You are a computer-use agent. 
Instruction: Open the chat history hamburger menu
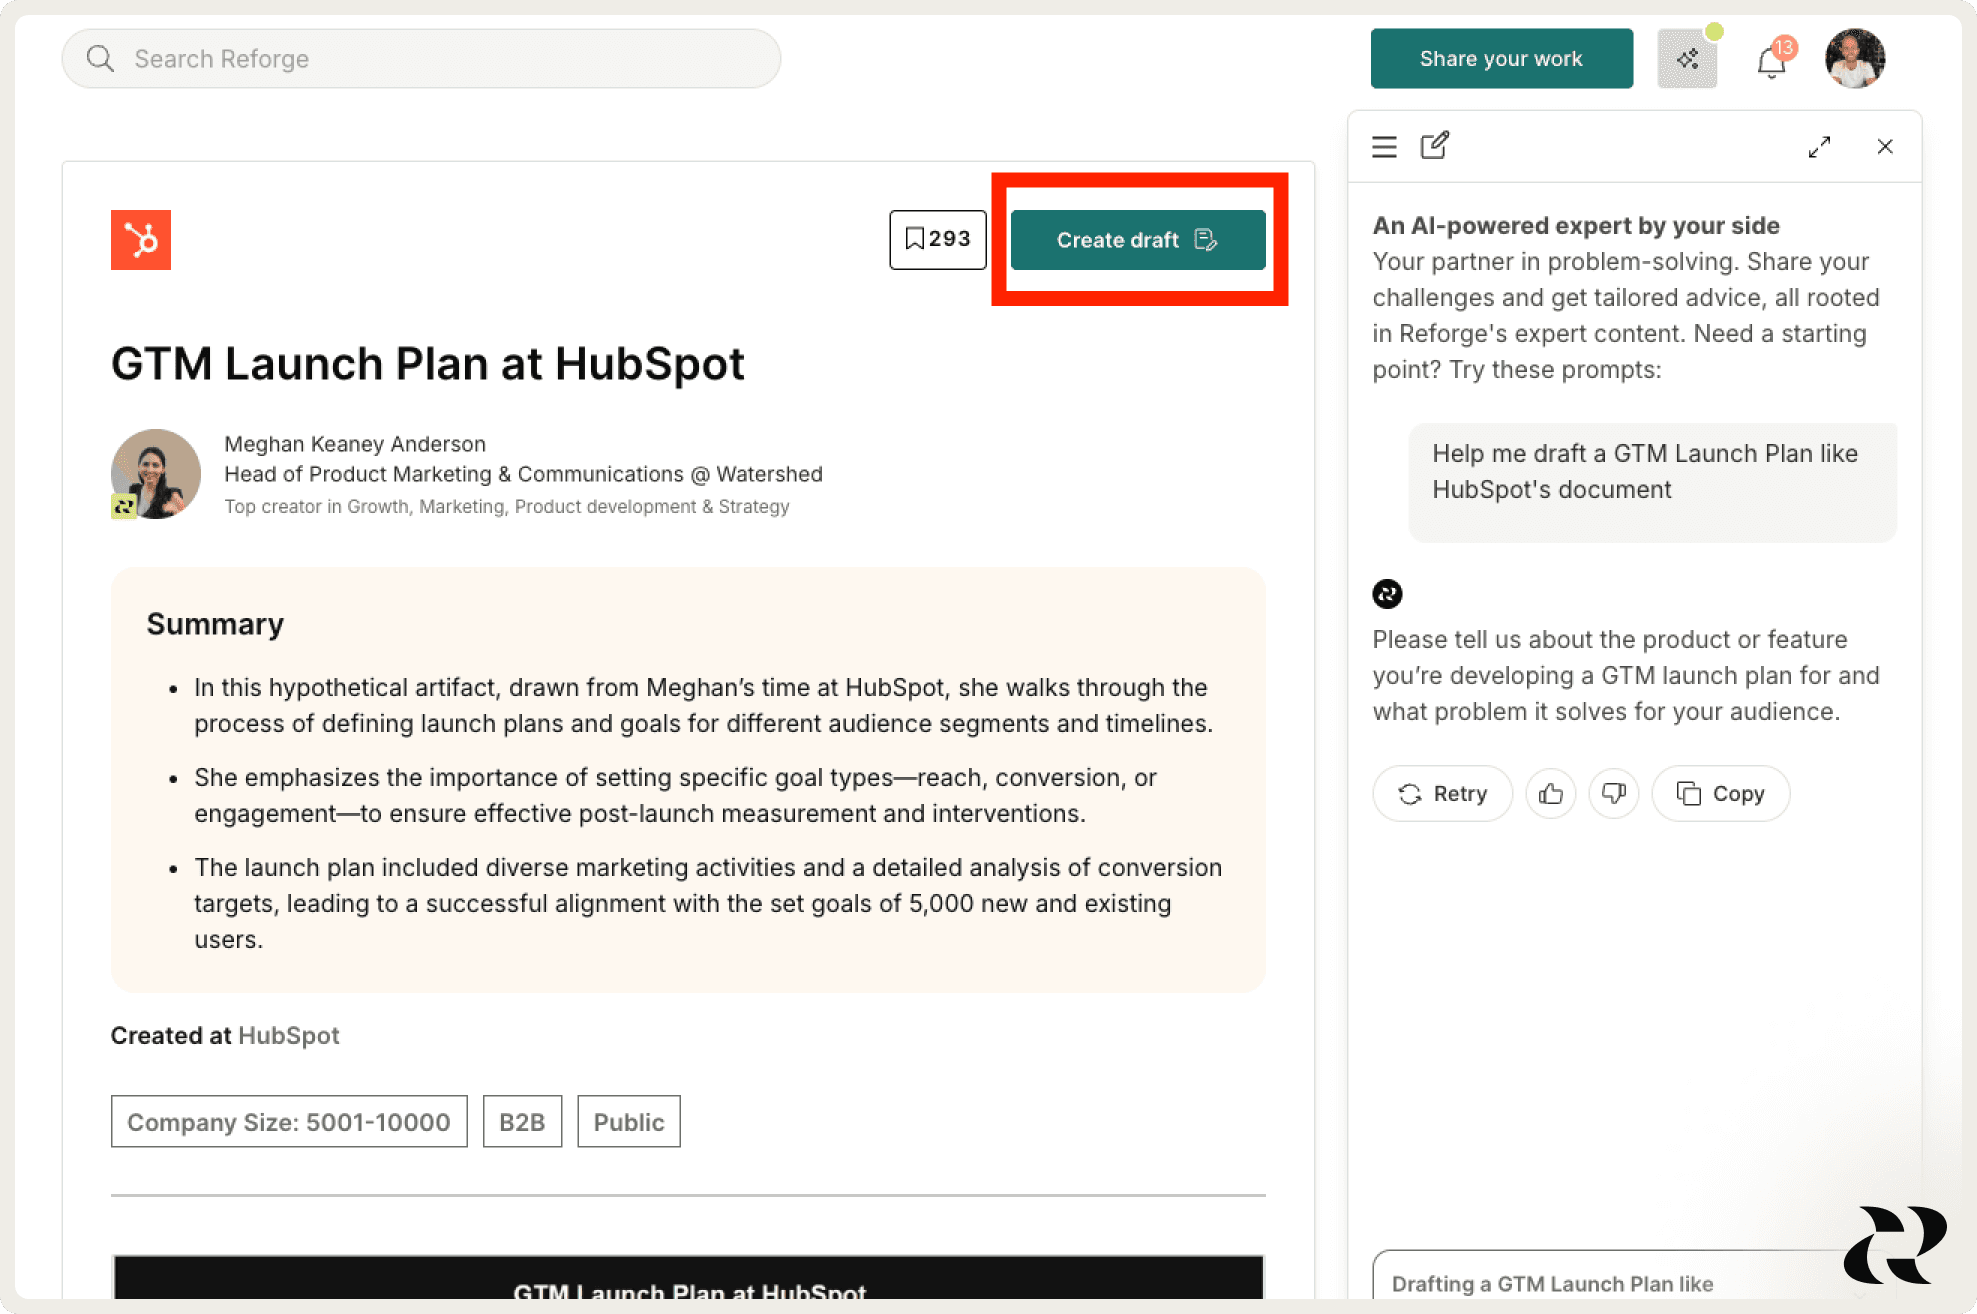[x=1384, y=147]
